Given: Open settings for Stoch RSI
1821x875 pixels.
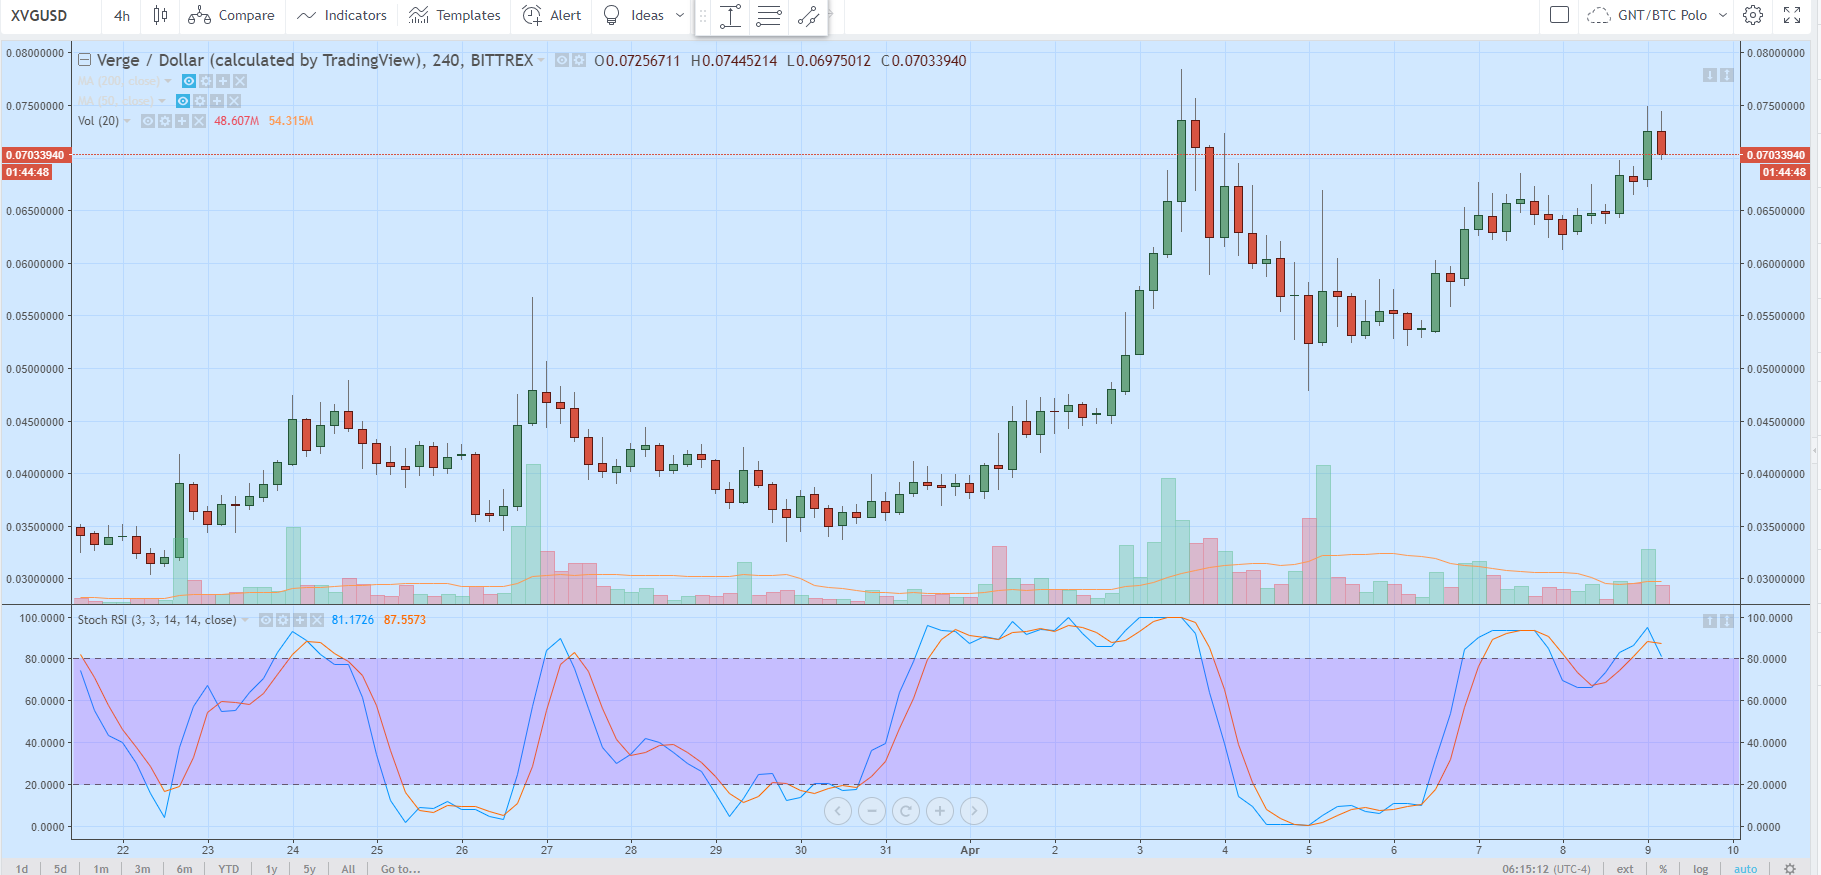Looking at the screenshot, I should (283, 620).
